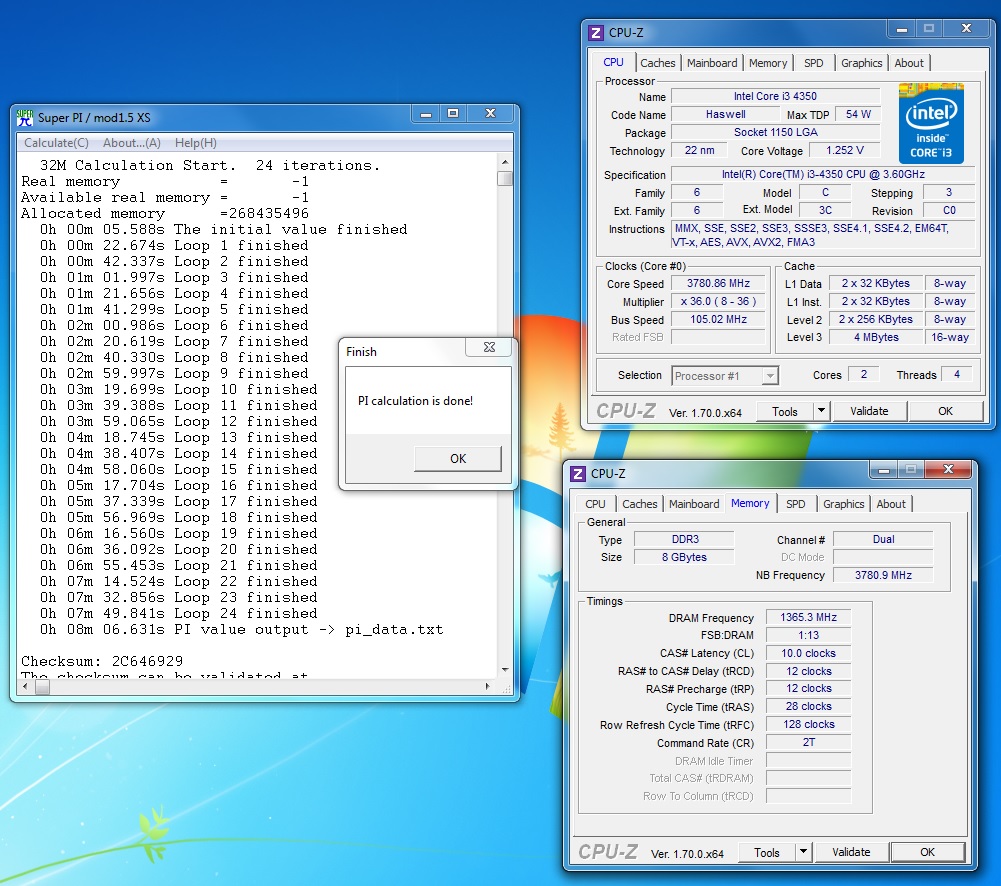The width and height of the screenshot is (1001, 886).
Task: Expand the Tools dropdown arrow in upper CPU-Z
Action: pyautogui.click(x=822, y=412)
